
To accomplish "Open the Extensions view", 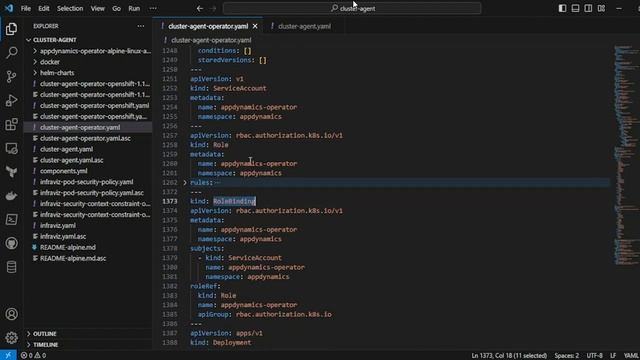I will (11, 124).
